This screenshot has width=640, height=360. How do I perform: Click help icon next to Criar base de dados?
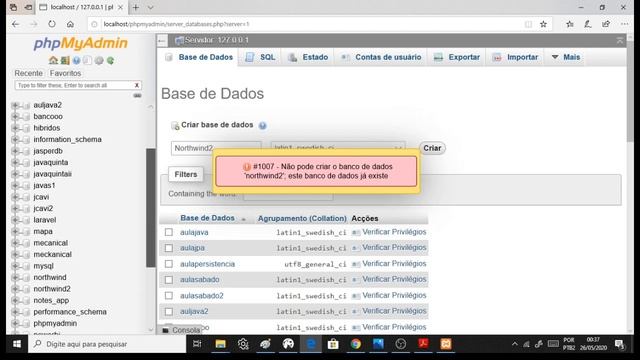point(262,125)
